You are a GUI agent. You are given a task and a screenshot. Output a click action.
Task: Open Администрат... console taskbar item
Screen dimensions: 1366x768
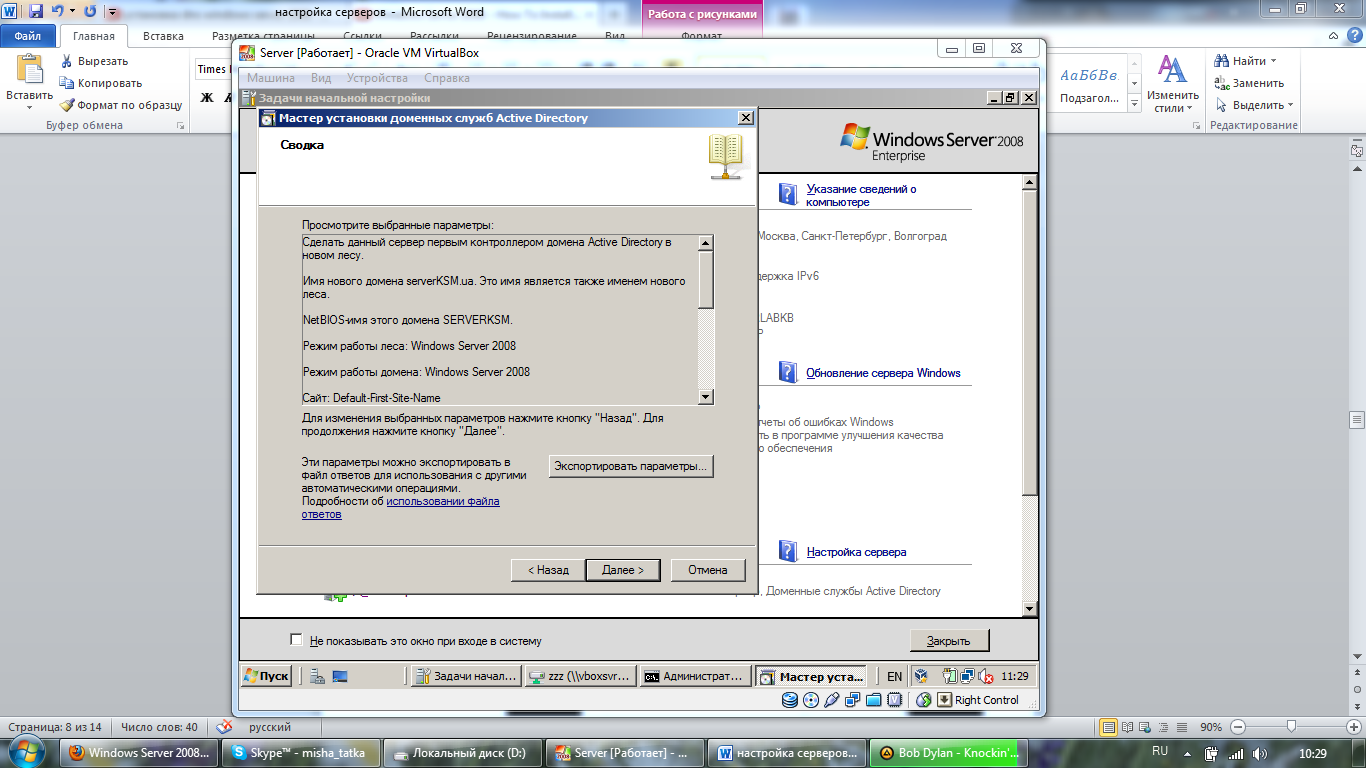(695, 676)
